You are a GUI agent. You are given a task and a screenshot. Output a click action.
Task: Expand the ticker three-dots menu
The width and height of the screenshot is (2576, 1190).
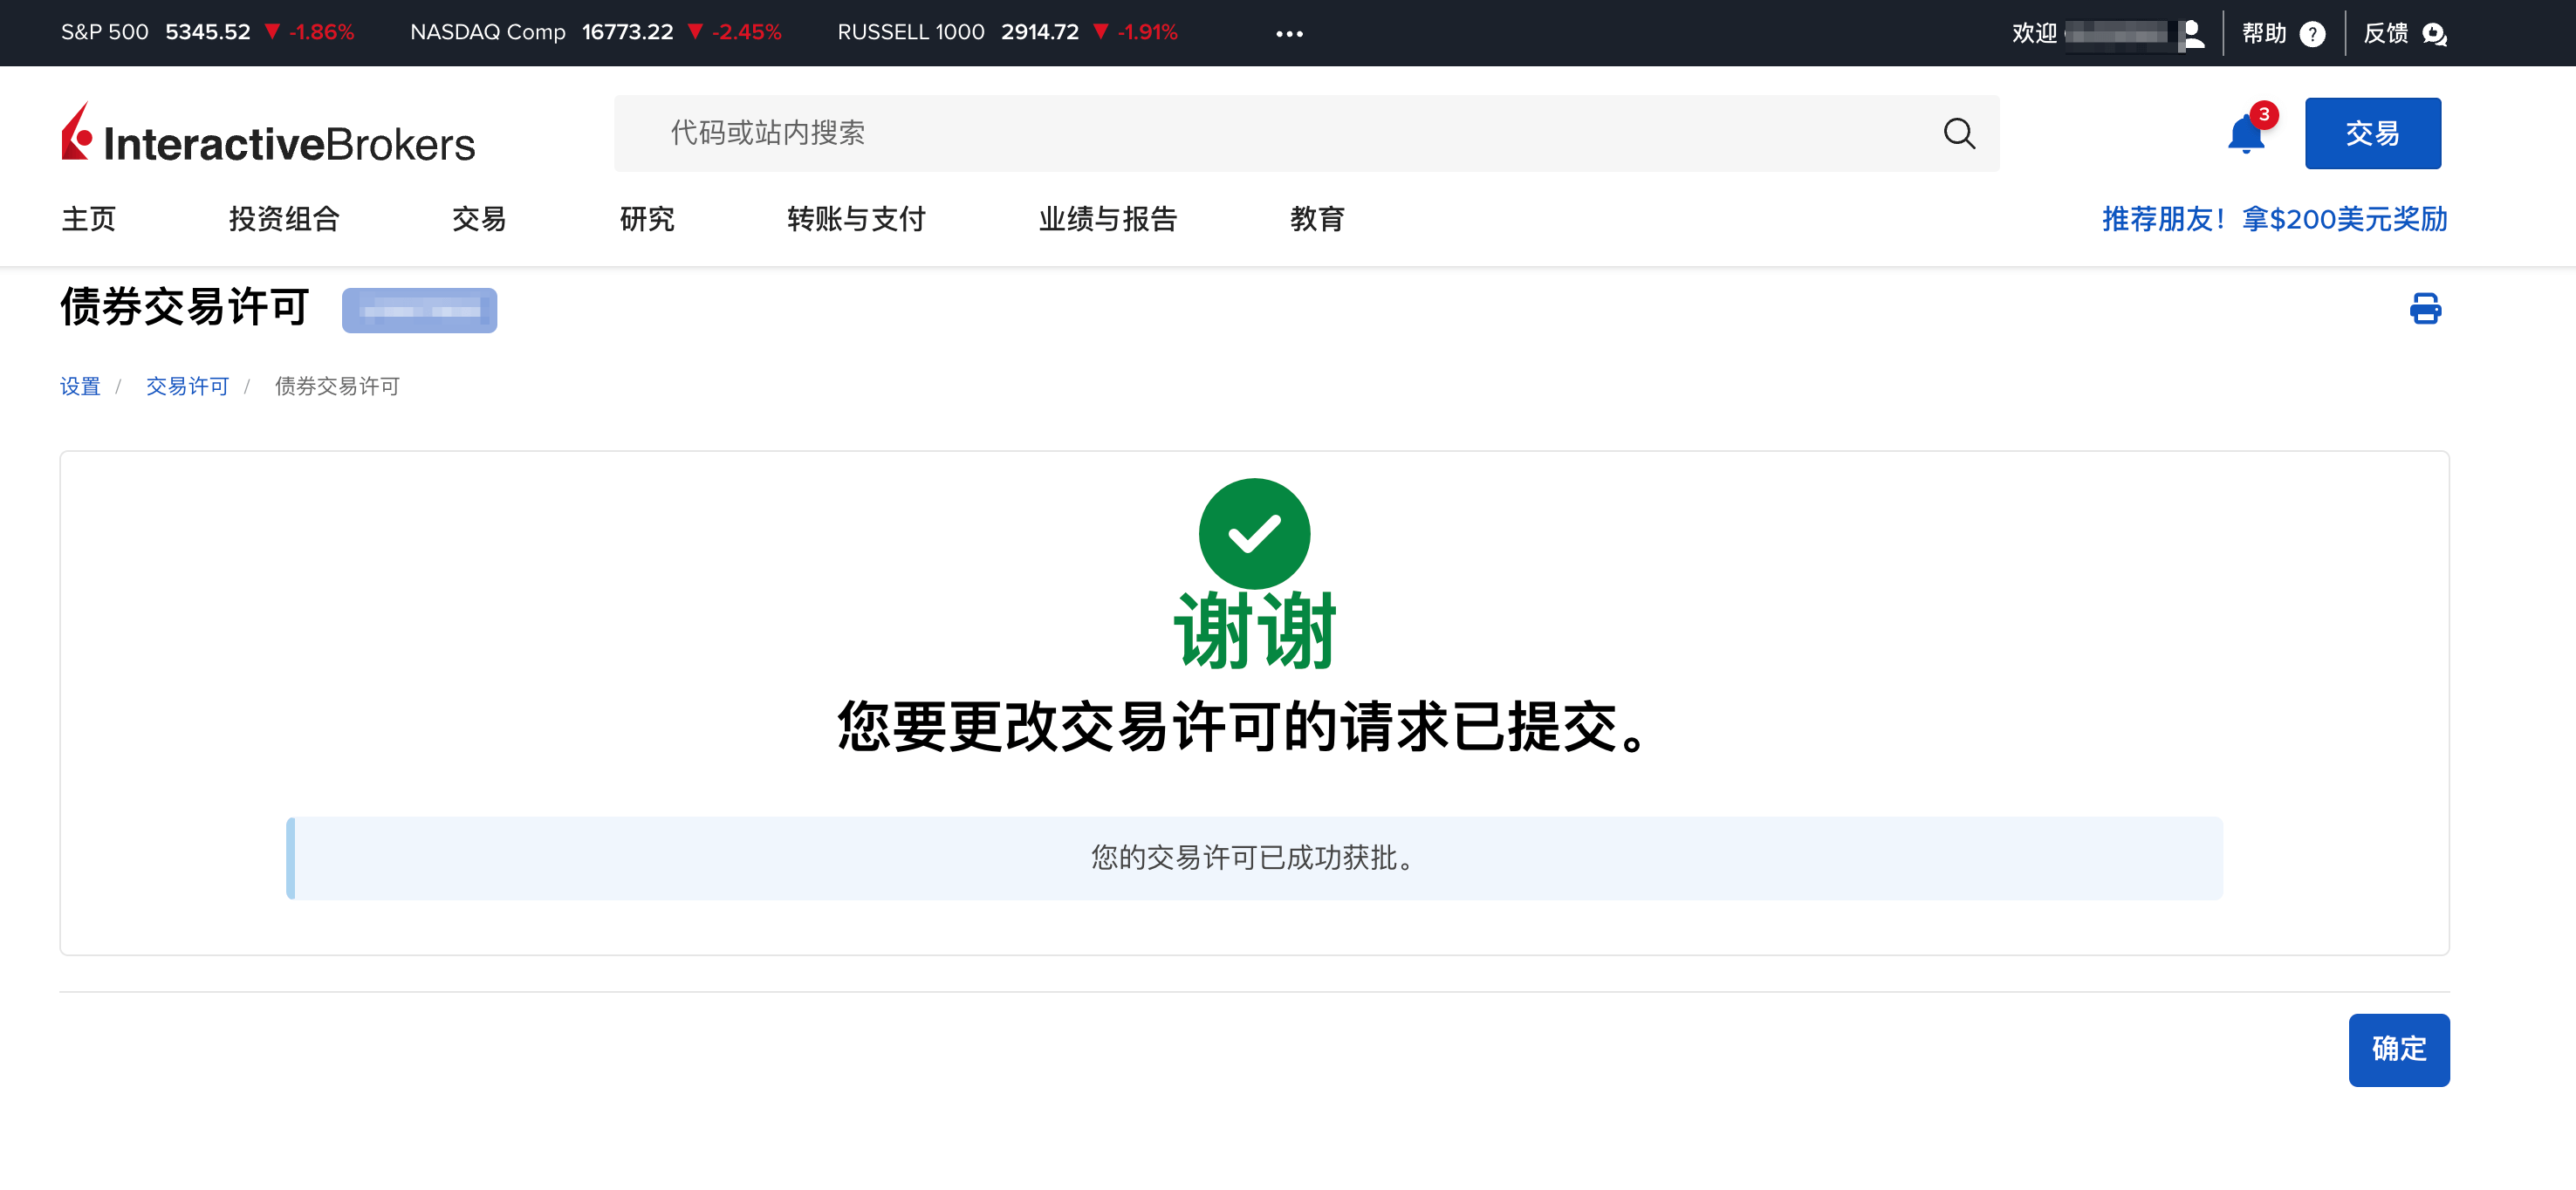[1289, 34]
